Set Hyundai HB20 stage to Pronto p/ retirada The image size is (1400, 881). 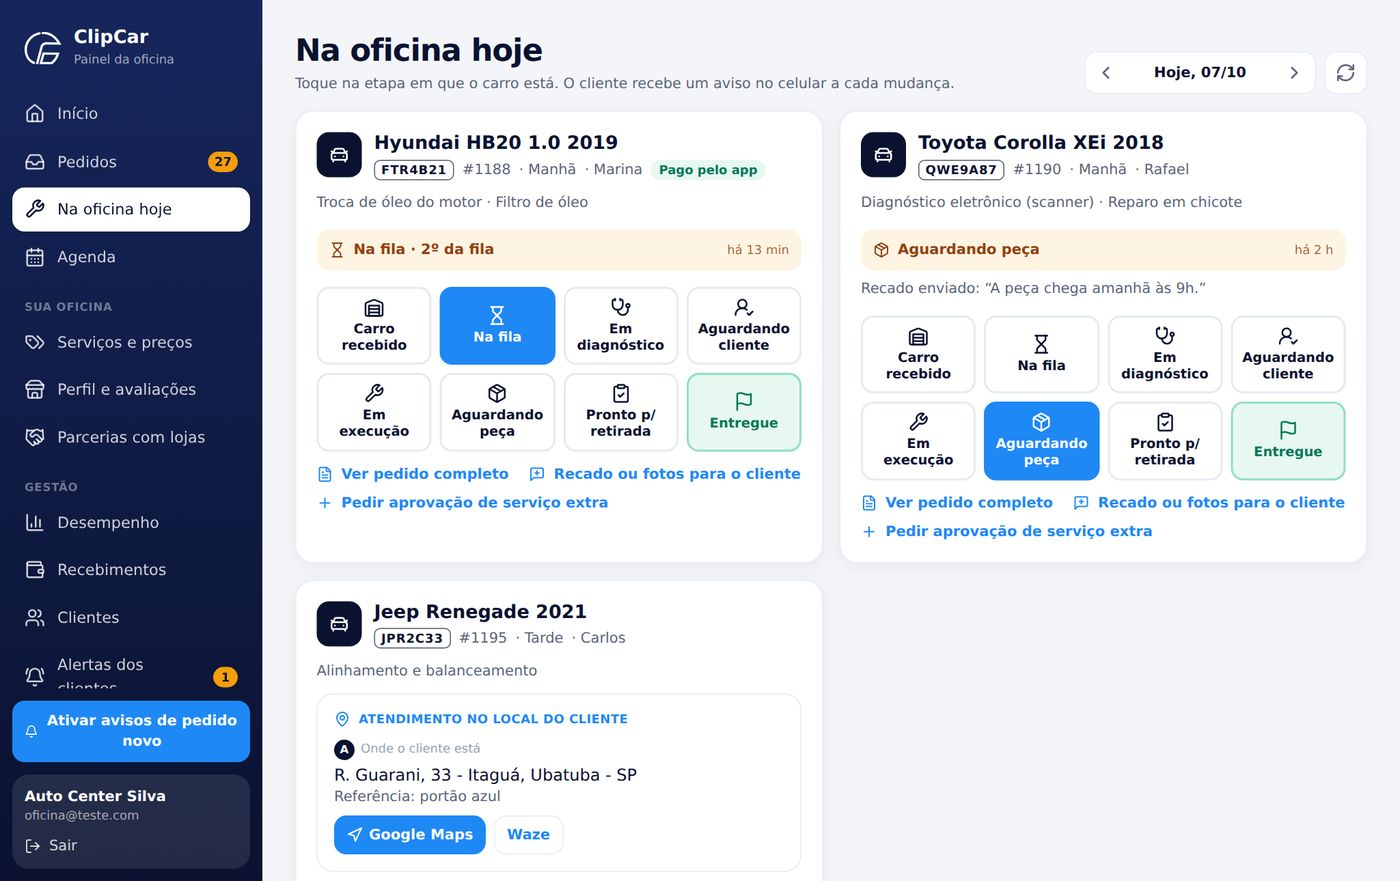click(x=621, y=412)
